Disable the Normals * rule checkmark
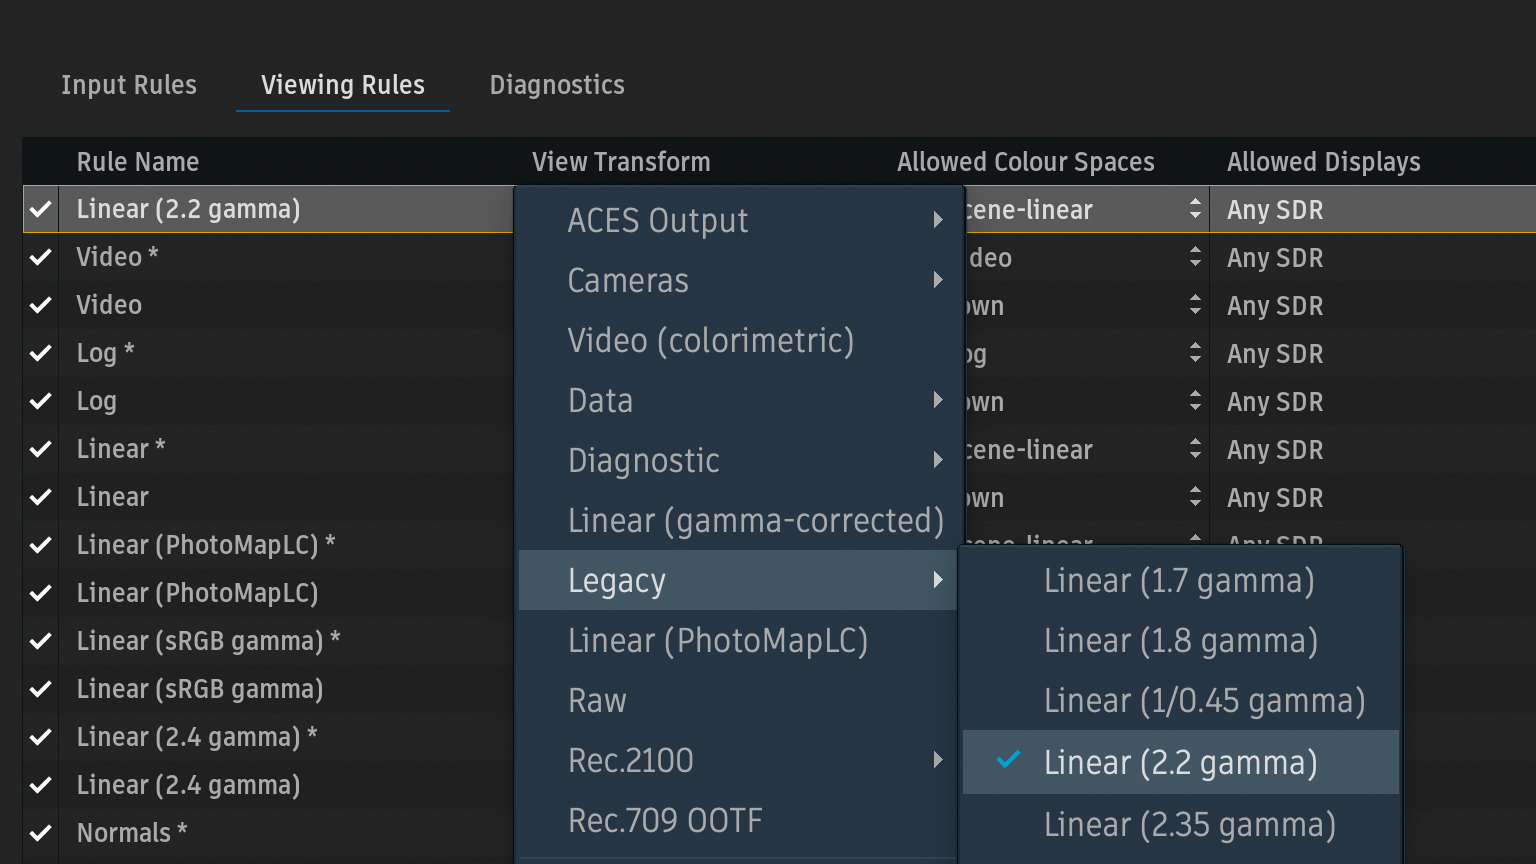 [40, 833]
